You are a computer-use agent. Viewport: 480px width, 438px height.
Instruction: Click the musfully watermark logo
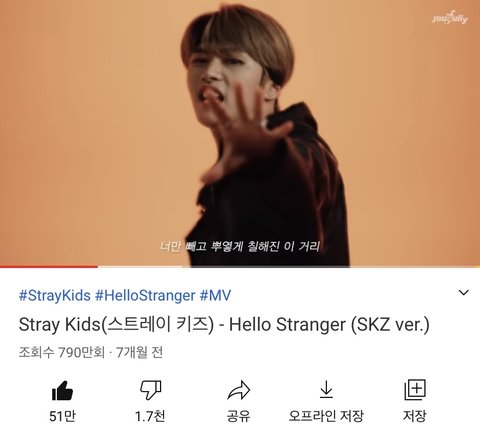[x=450, y=17]
